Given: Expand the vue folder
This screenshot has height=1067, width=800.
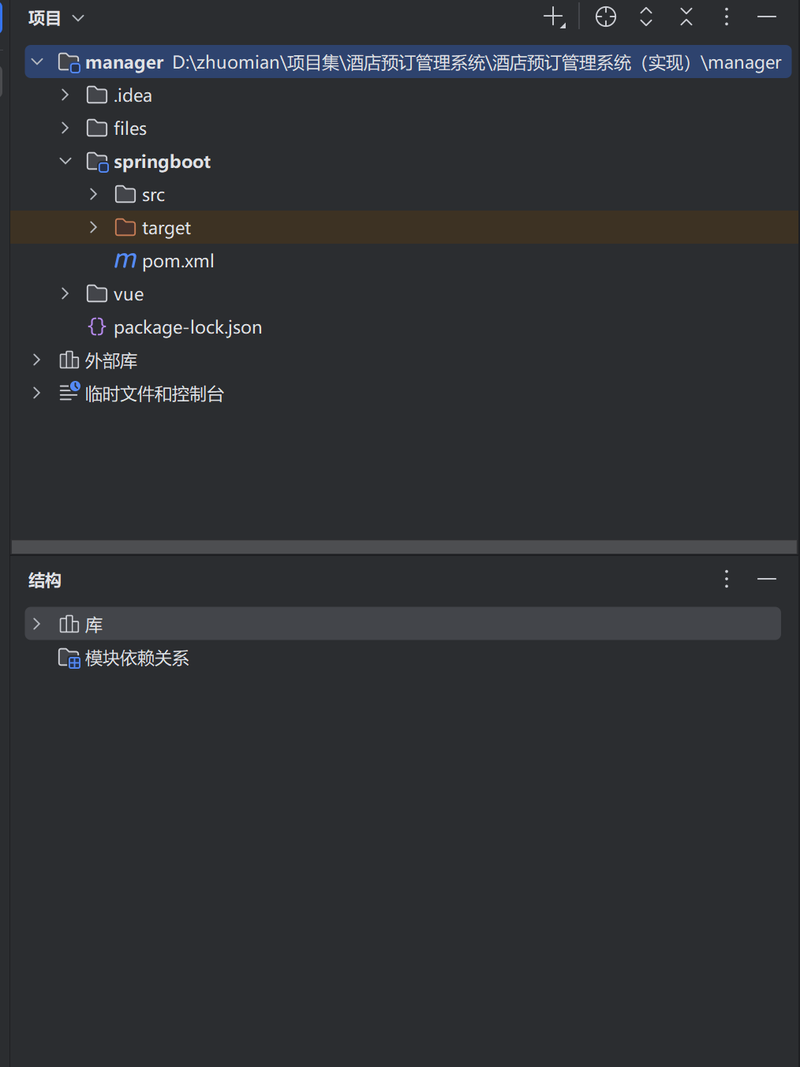Looking at the screenshot, I should tap(65, 293).
